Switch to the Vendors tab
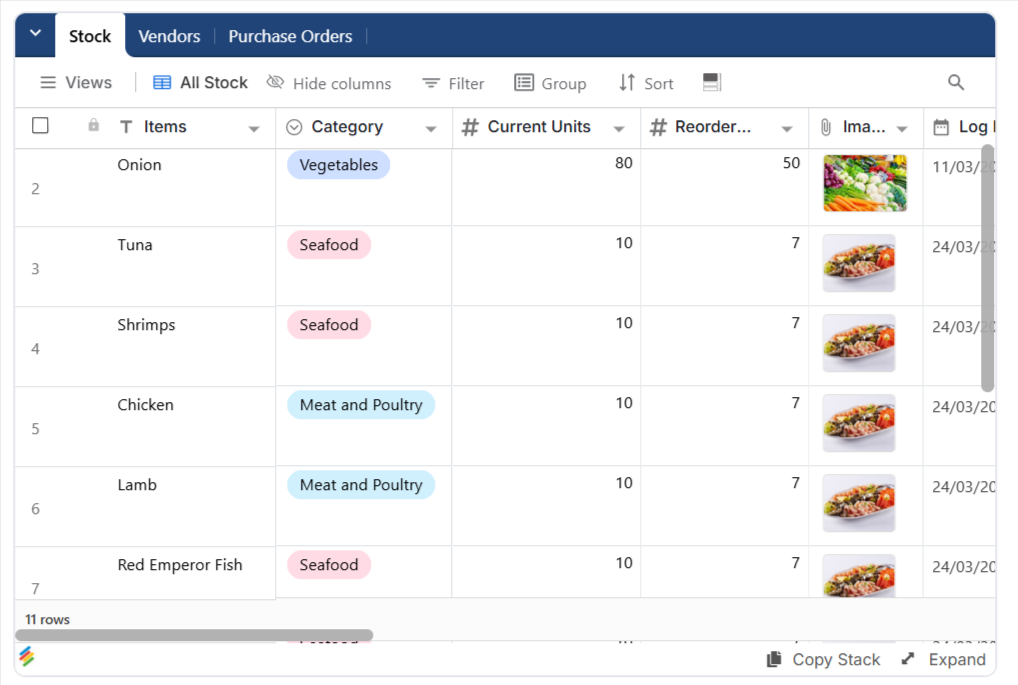 [x=169, y=36]
